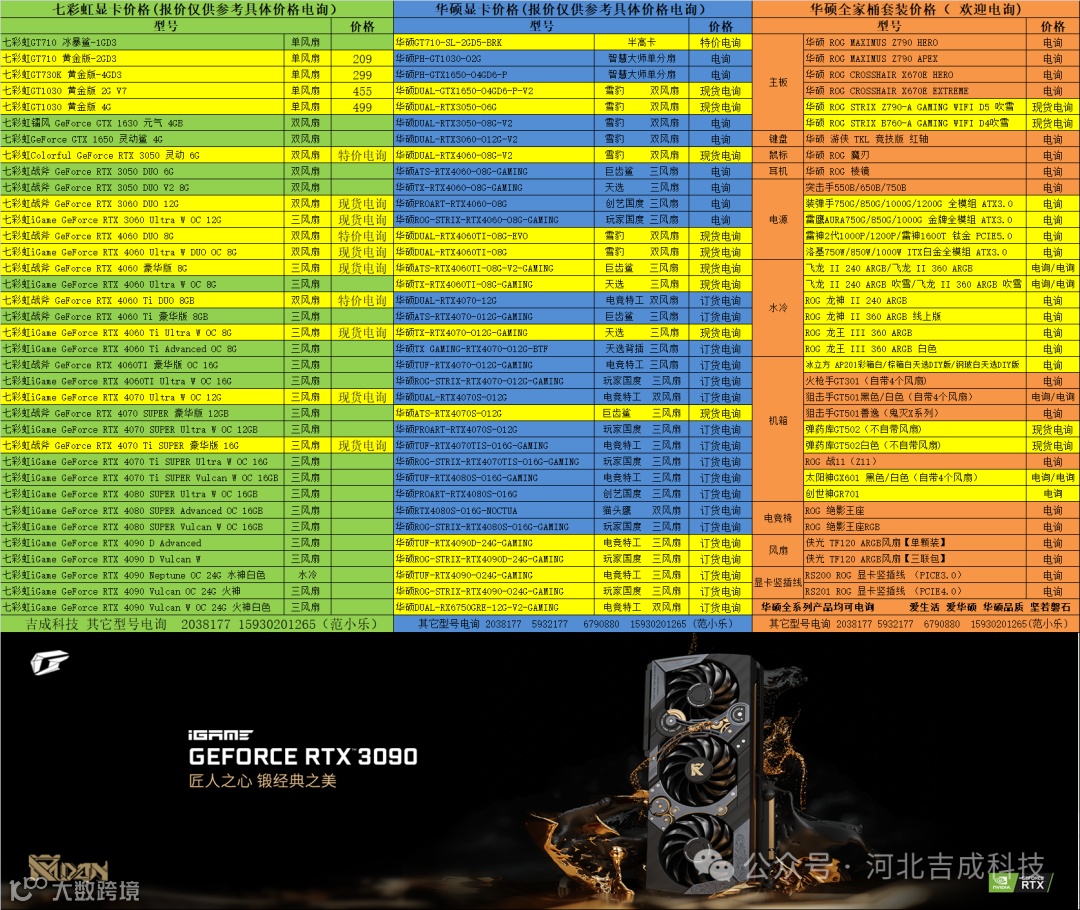This screenshot has width=1080, height=910.
Task: Click the NVIDIA RTX badge on the banner
Action: click(x=1020, y=882)
